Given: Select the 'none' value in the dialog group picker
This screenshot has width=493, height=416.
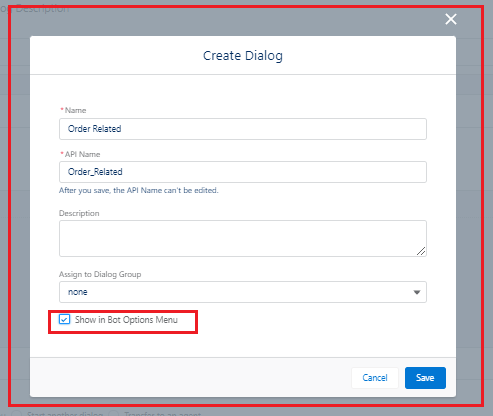Looking at the screenshot, I should 78,292.
